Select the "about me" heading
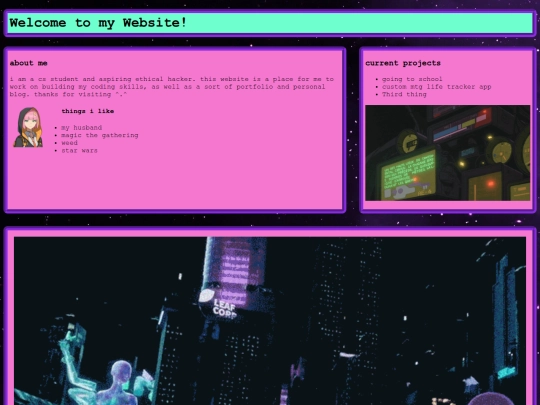Screen dimensions: 540x405 pyautogui.click(x=29, y=63)
